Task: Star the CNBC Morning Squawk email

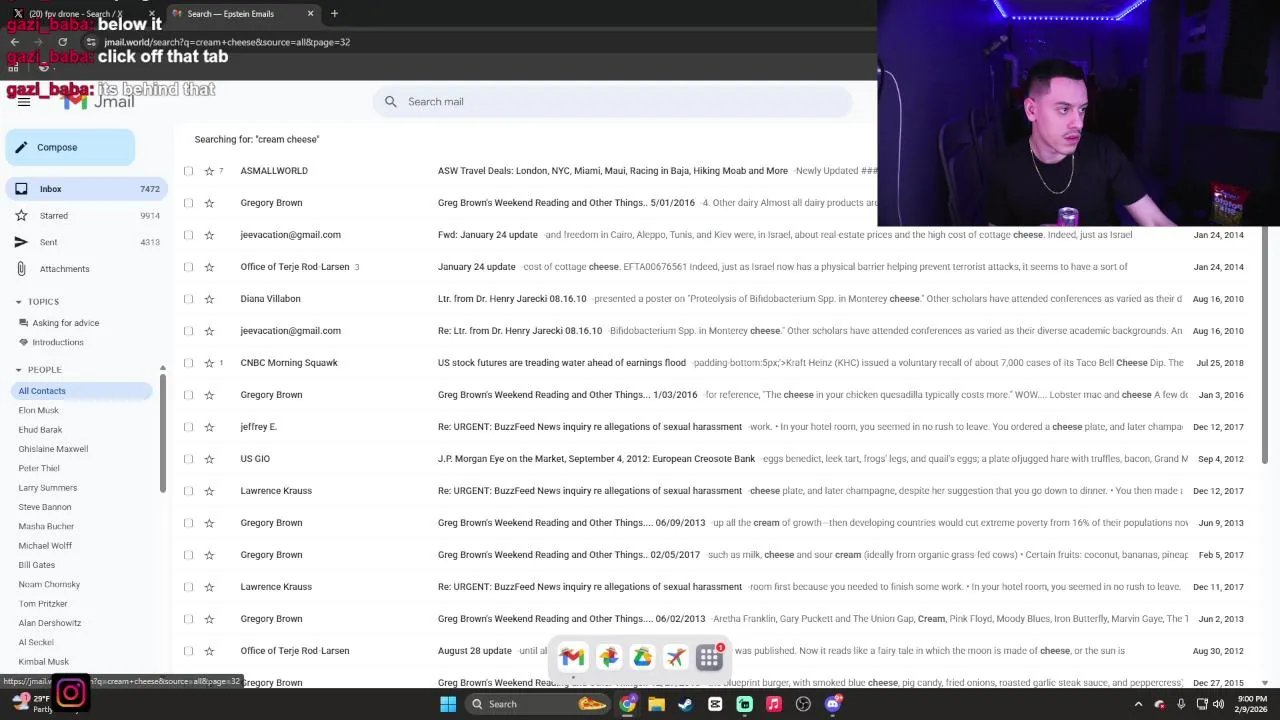Action: pyautogui.click(x=209, y=363)
